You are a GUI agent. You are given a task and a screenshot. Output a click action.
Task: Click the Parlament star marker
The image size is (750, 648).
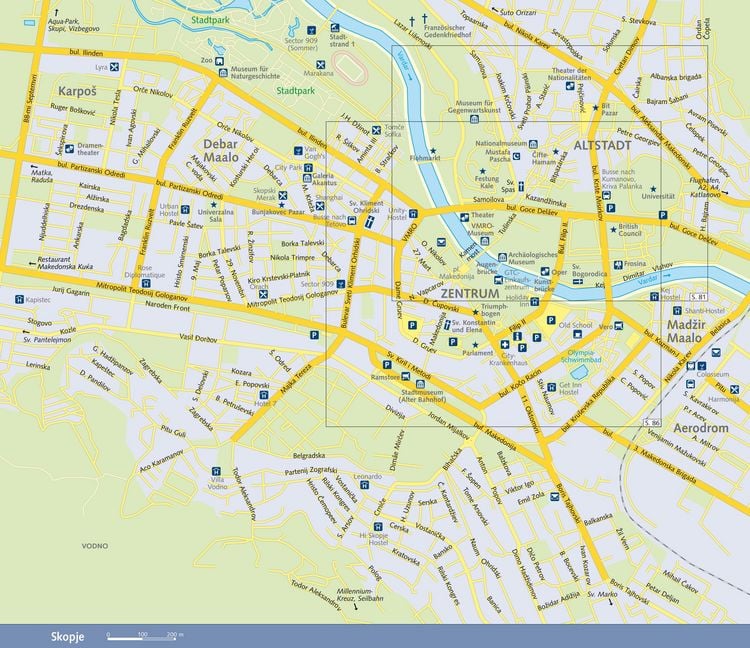pos(475,345)
